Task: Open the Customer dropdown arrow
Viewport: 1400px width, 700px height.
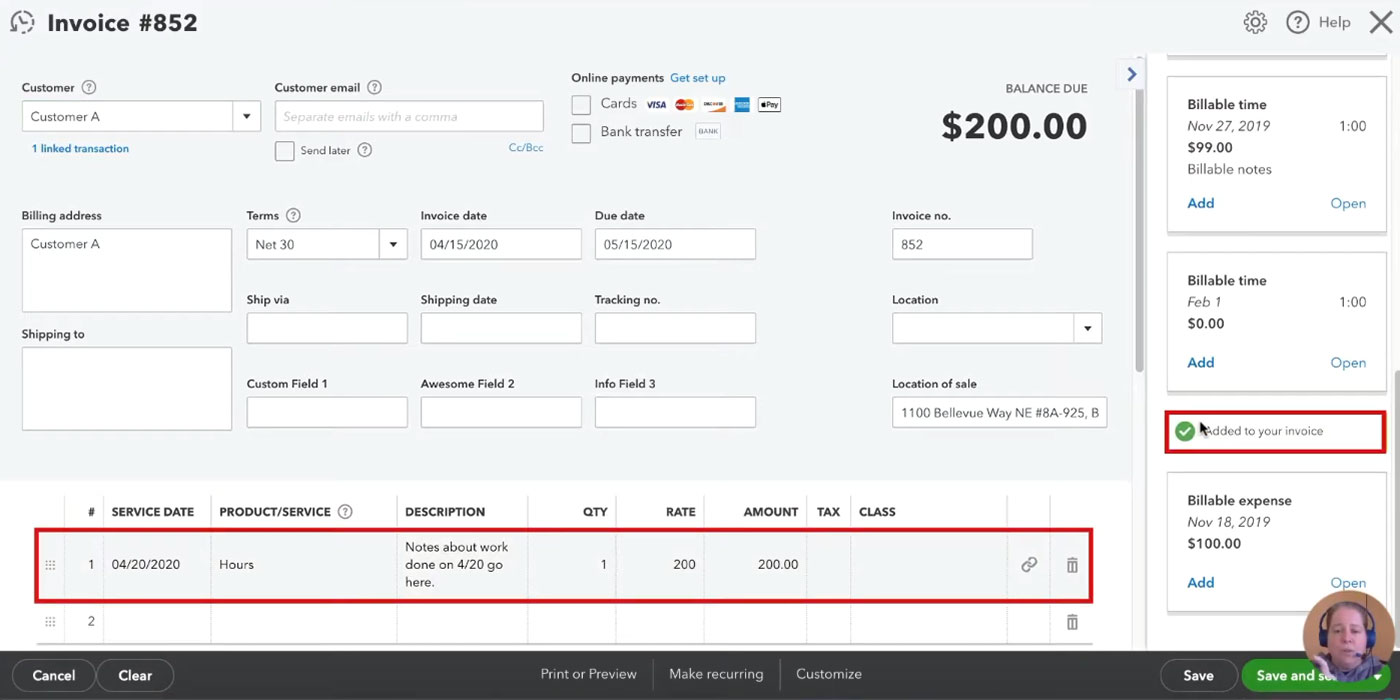Action: click(x=246, y=117)
